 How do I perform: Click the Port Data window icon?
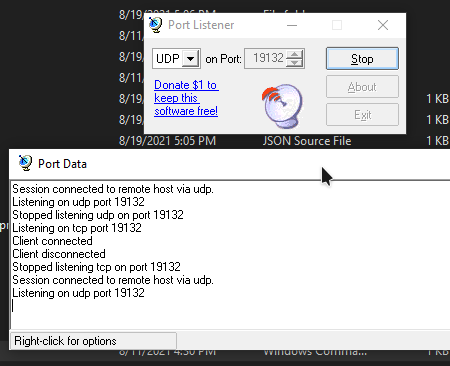coord(25,163)
